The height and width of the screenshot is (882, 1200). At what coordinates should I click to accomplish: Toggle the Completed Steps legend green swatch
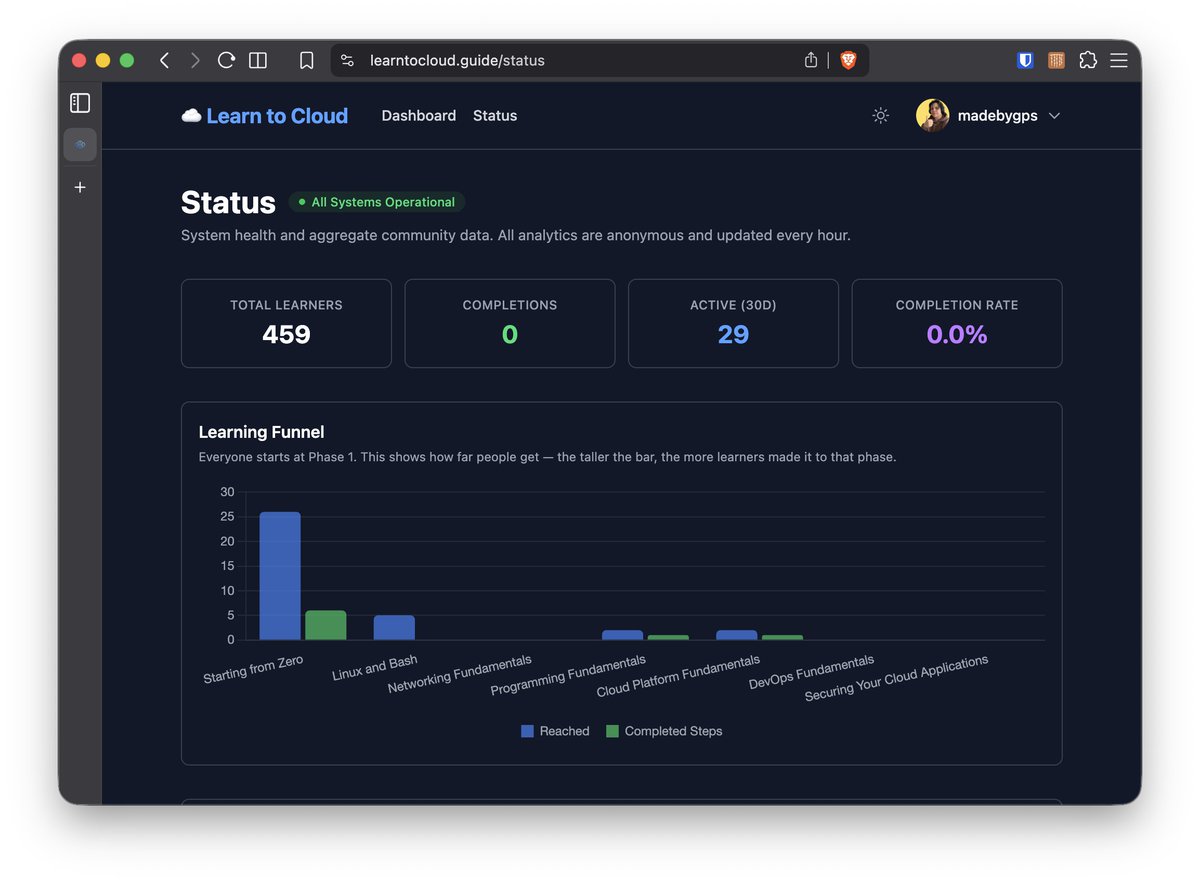[612, 731]
